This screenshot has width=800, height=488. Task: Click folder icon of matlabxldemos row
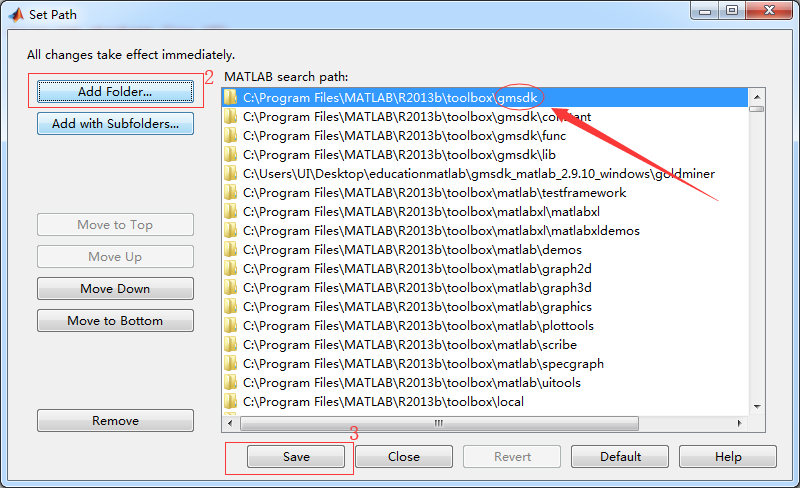231,231
